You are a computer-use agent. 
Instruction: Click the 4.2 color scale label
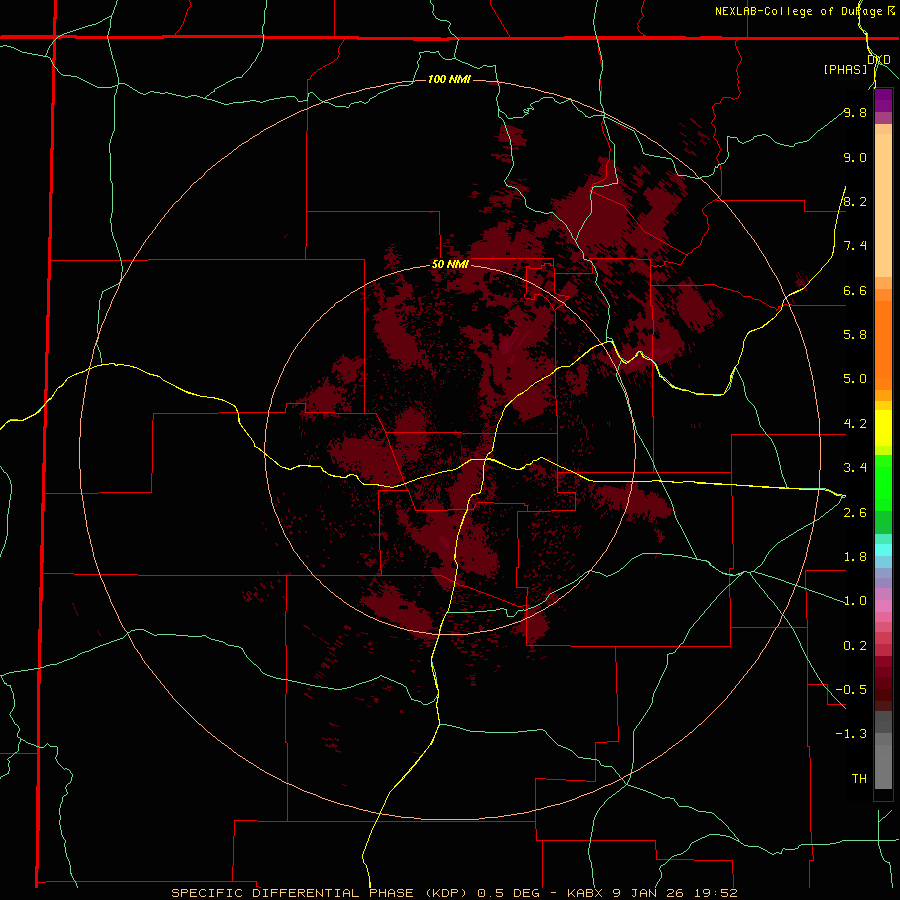pyautogui.click(x=855, y=424)
